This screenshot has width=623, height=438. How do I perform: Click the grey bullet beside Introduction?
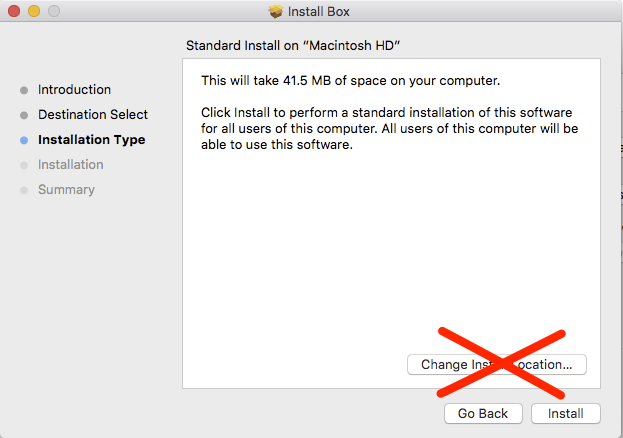[x=24, y=90]
